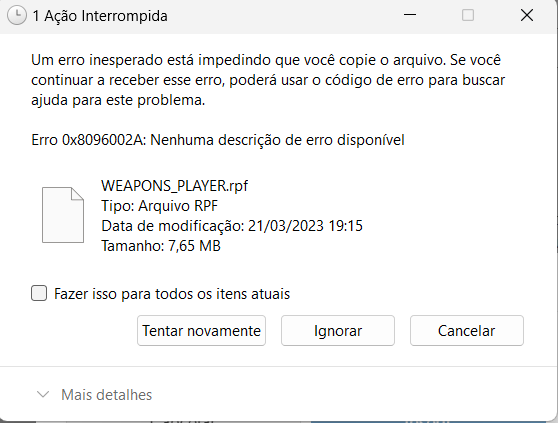The width and height of the screenshot is (558, 423).
Task: Click the greyed-out maximize window button
Action: [x=468, y=15]
